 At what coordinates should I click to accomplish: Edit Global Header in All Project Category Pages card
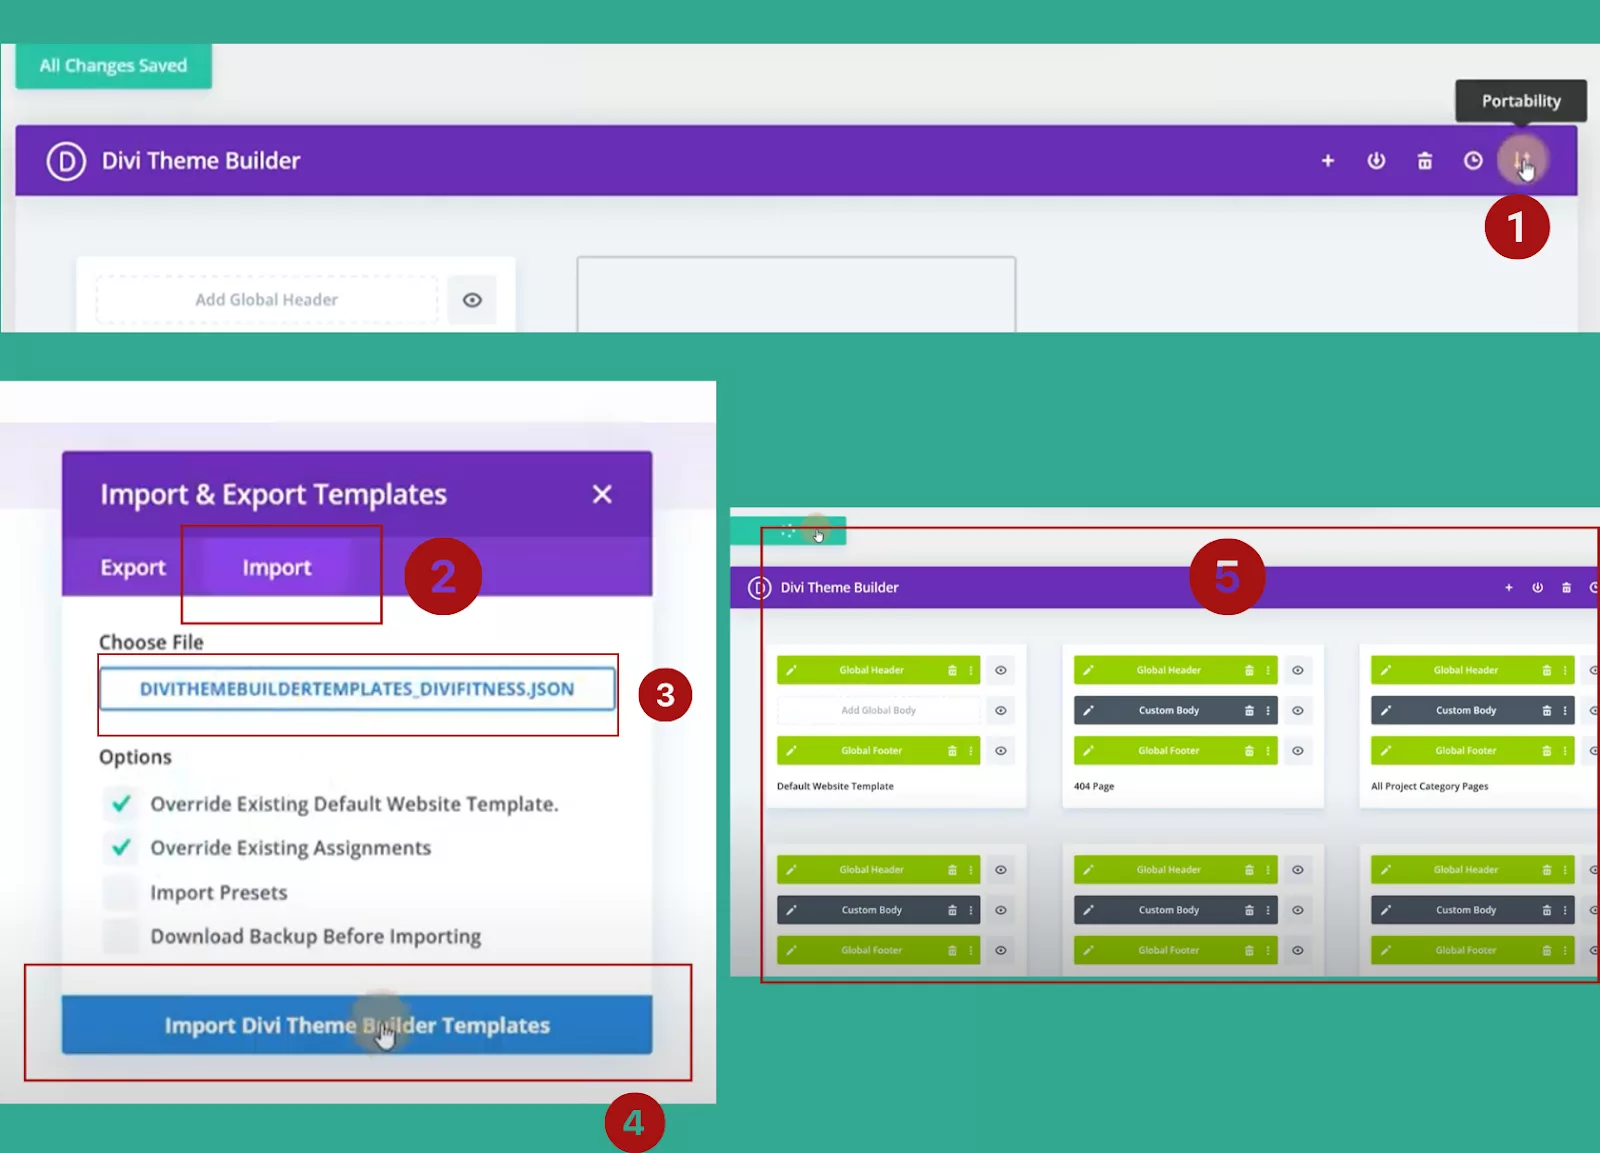[1385, 670]
